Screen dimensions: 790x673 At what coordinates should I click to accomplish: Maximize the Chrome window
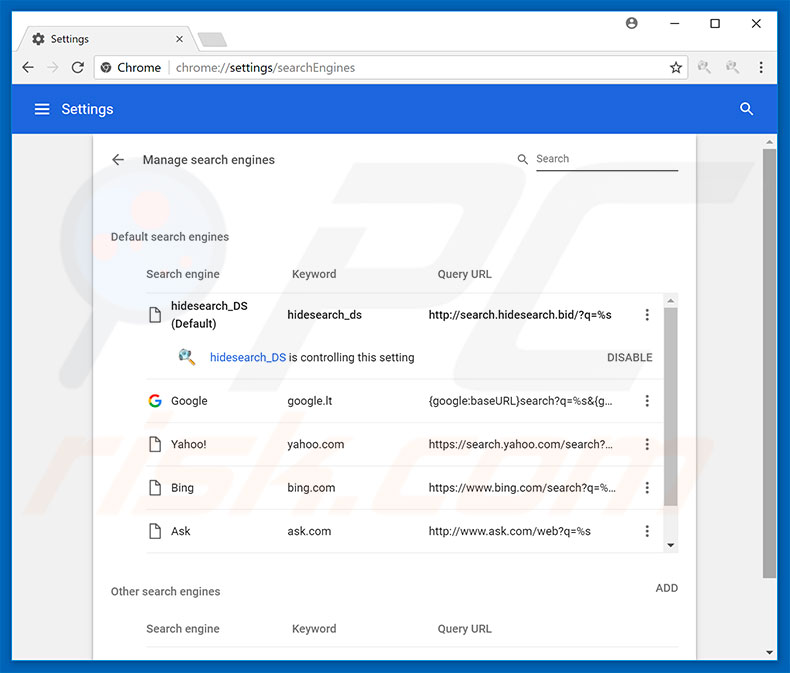click(x=714, y=24)
